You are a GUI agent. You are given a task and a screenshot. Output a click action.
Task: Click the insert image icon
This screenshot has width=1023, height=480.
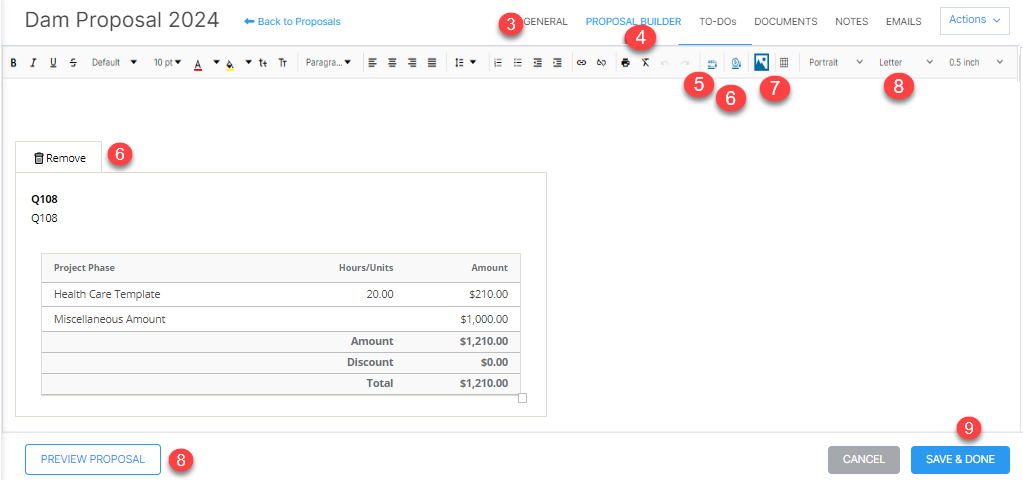click(x=761, y=63)
